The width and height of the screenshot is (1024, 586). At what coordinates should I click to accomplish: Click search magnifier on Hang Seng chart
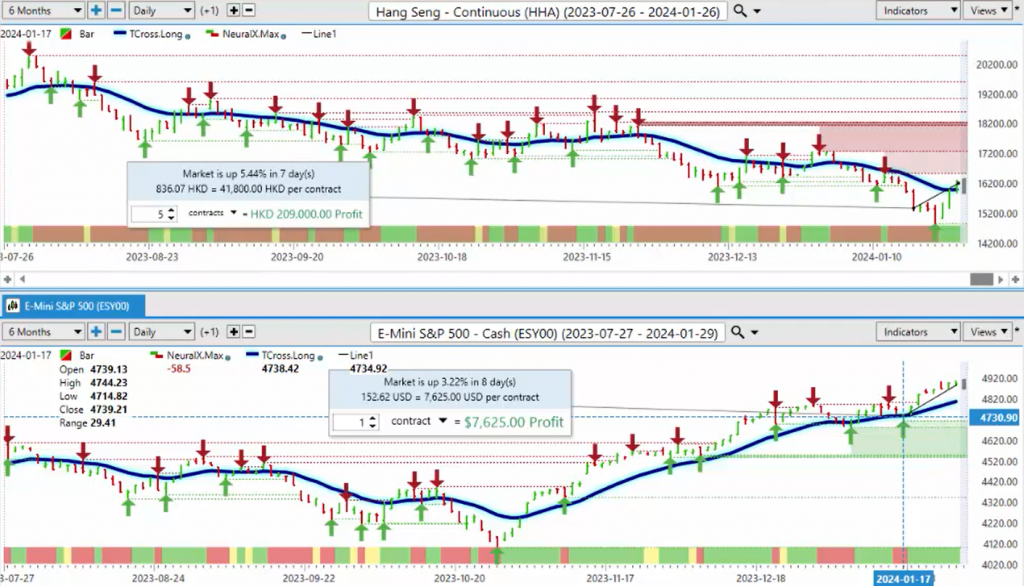[x=740, y=10]
